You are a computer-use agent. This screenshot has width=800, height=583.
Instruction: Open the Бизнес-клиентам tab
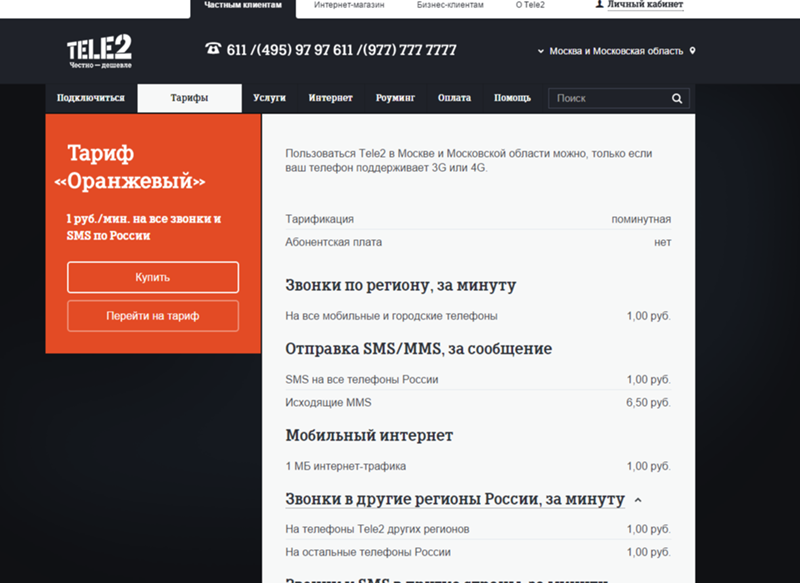[450, 5]
